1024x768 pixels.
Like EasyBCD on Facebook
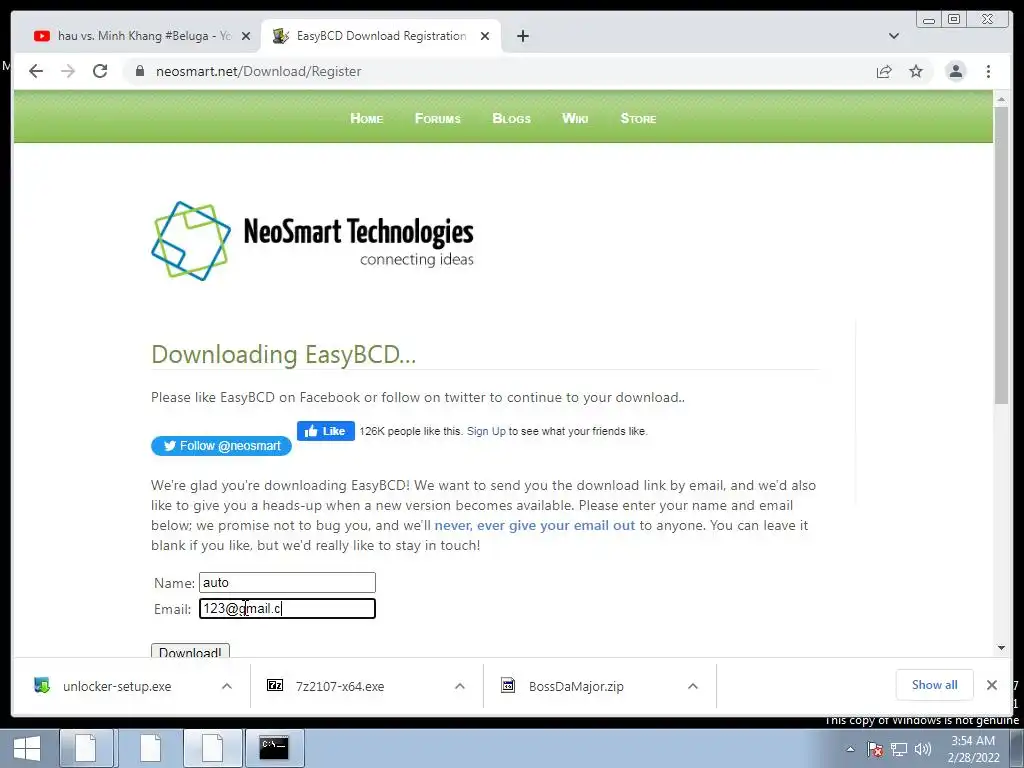pyautogui.click(x=325, y=431)
